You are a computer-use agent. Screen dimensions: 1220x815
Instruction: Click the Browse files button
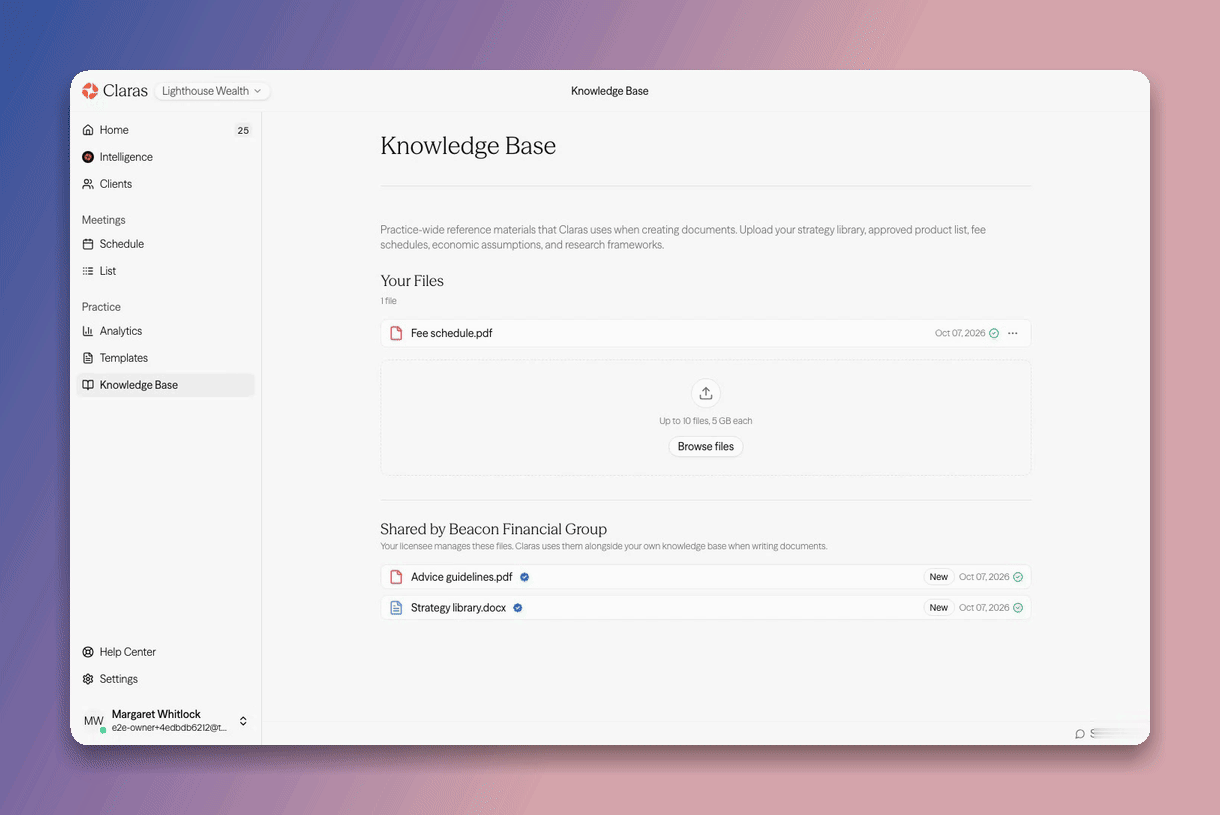pos(706,447)
